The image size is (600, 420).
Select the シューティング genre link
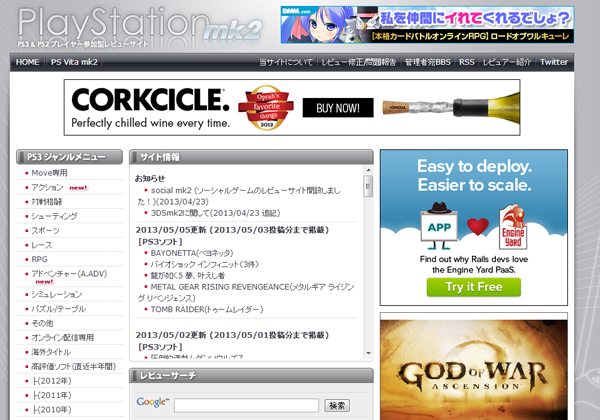pyautogui.click(x=54, y=216)
